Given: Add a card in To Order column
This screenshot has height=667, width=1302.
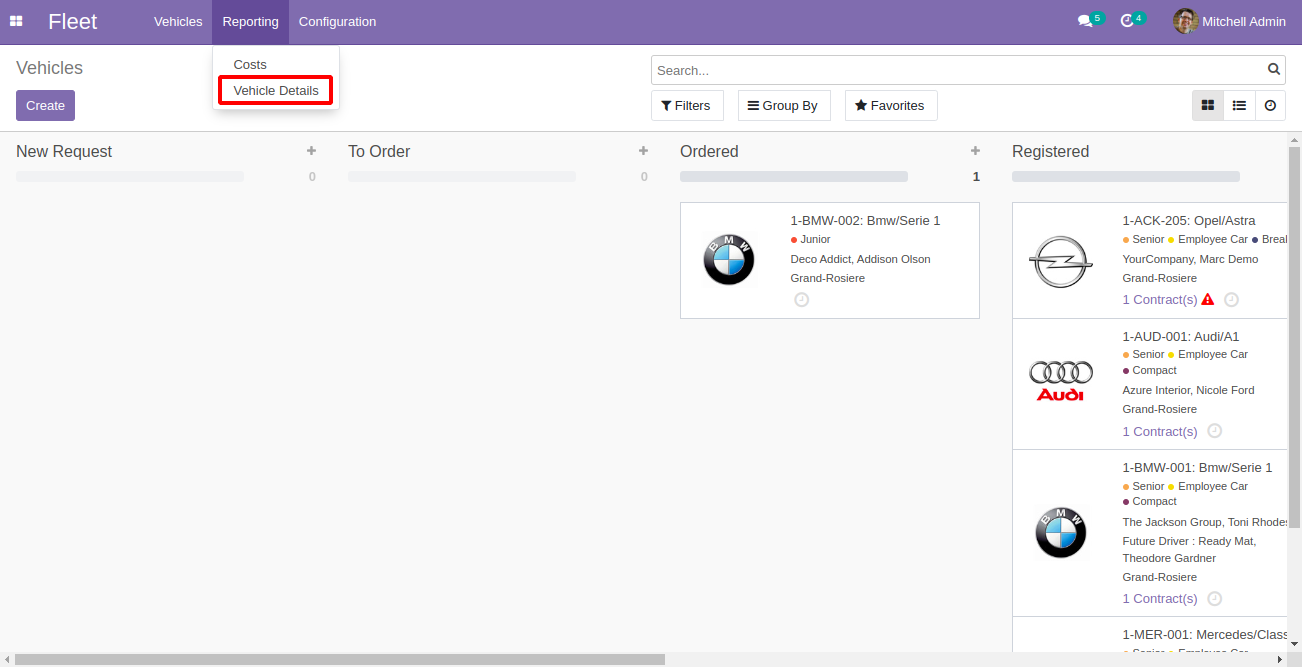Looking at the screenshot, I should pyautogui.click(x=643, y=151).
